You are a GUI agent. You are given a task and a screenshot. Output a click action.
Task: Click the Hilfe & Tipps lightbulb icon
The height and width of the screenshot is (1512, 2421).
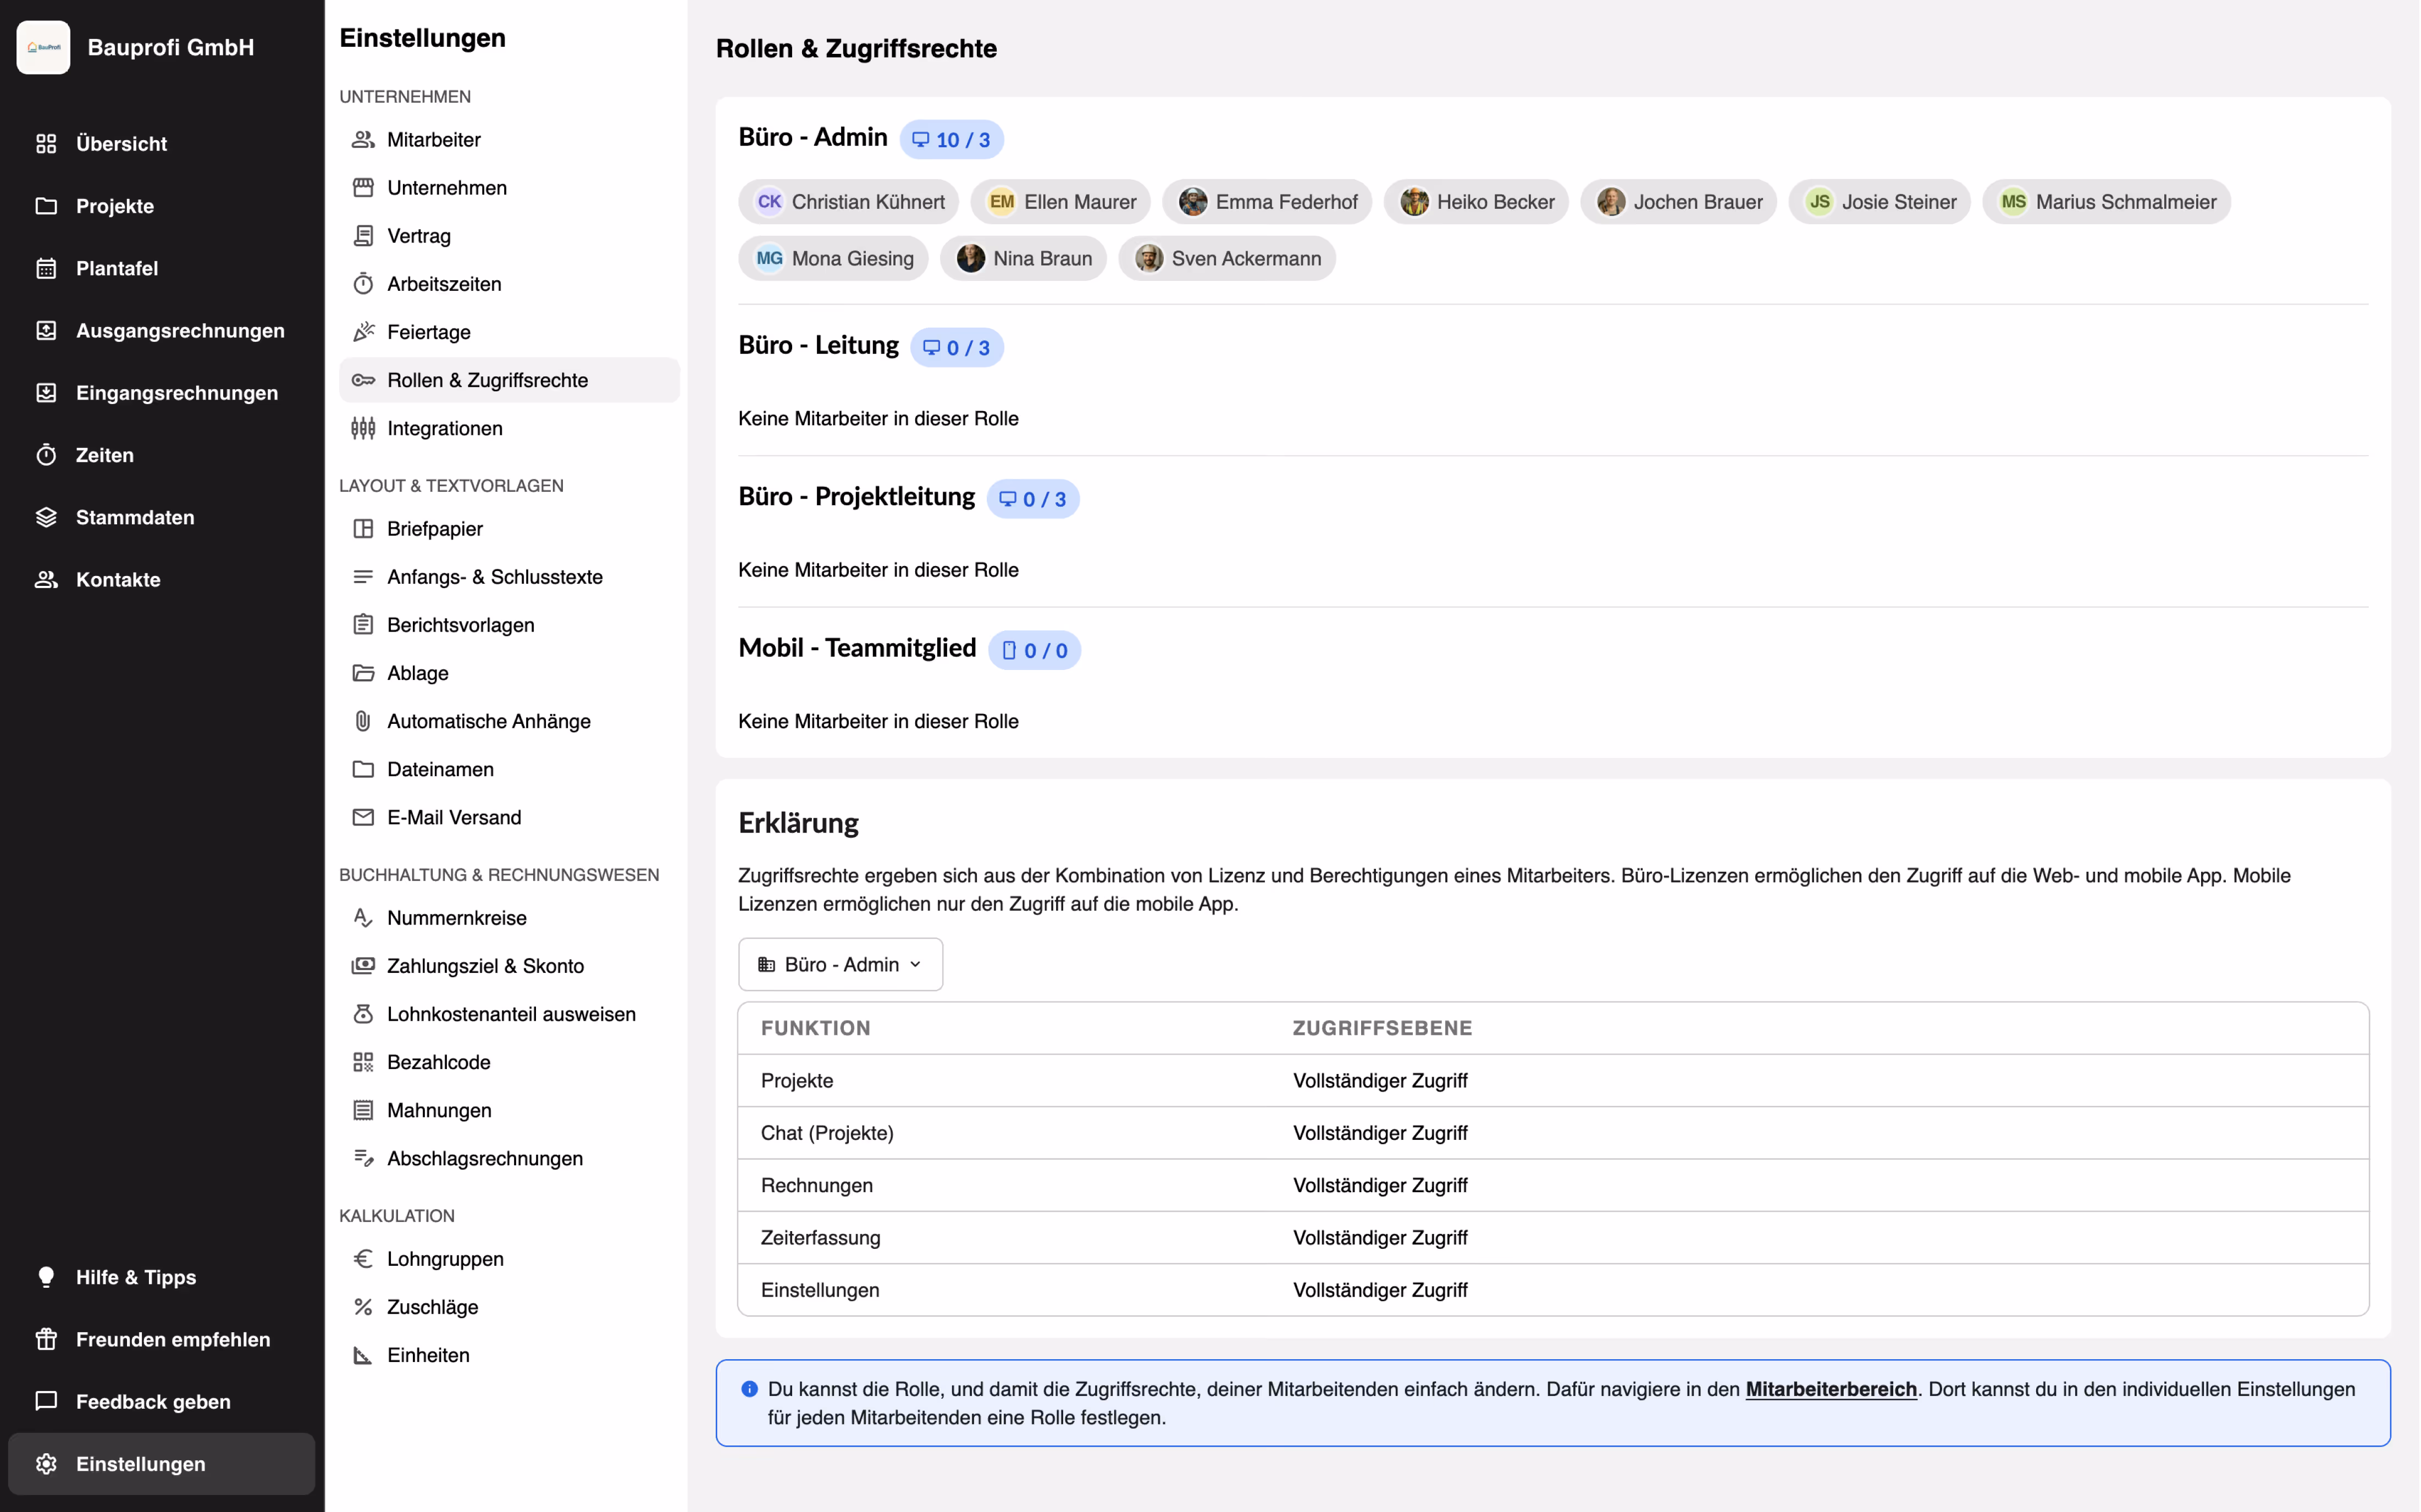[x=46, y=1277]
